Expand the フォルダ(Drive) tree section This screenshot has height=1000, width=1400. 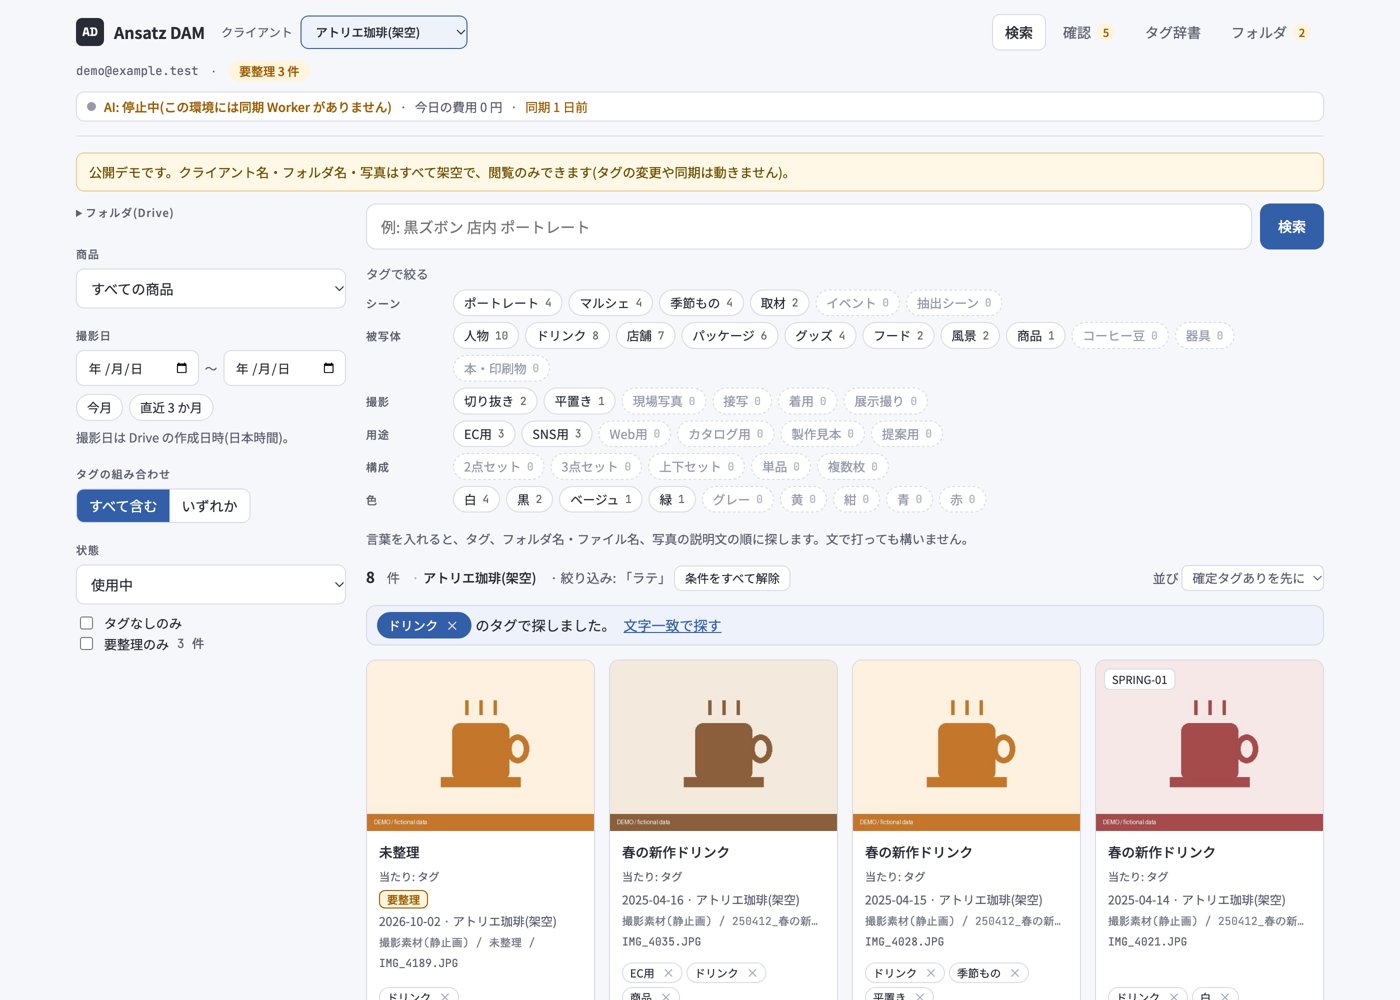pyautogui.click(x=125, y=213)
